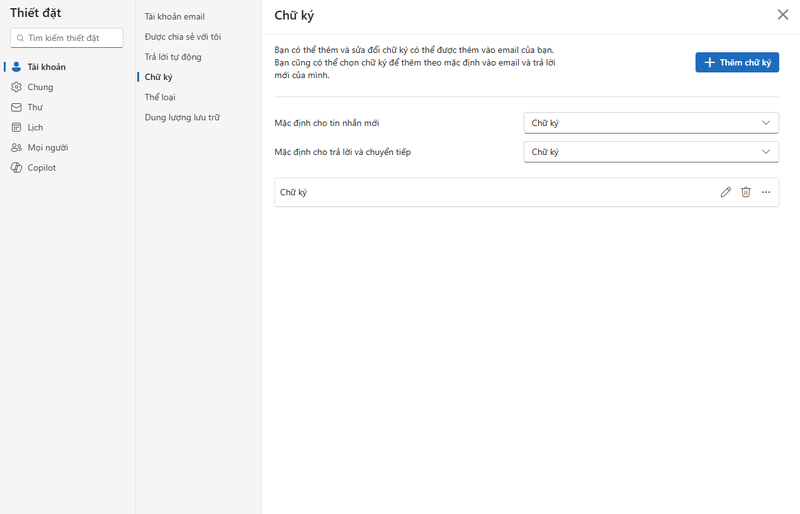The width and height of the screenshot is (800, 514).
Task: Open Mọi người people icon
Action: coord(16,148)
